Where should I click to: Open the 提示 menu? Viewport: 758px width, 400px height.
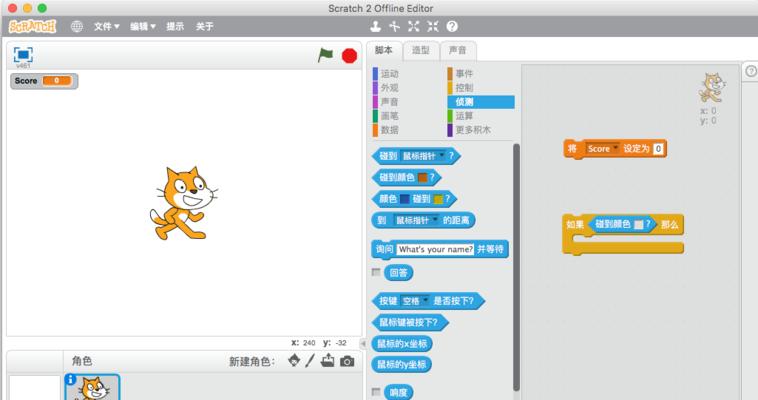pos(175,27)
